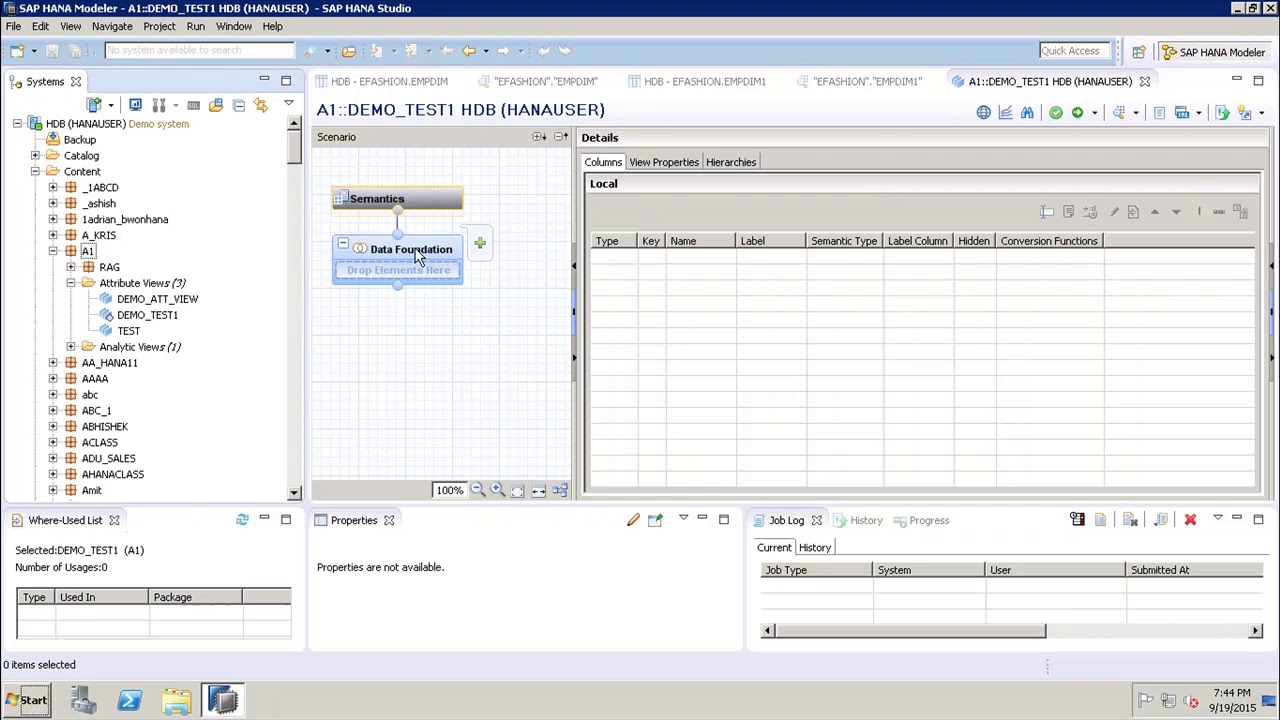Click the open folder icon in main toolbar
The image size is (1280, 720).
click(349, 51)
